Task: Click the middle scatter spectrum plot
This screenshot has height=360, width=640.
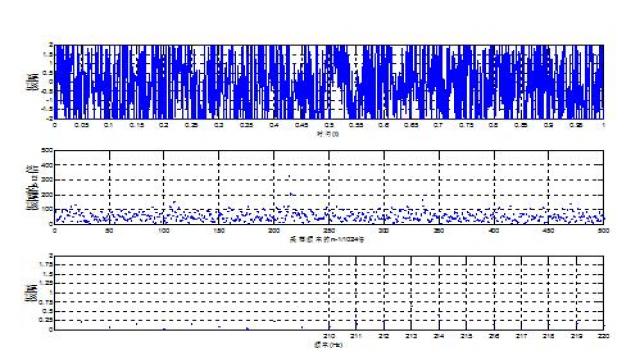Action: [x=329, y=187]
